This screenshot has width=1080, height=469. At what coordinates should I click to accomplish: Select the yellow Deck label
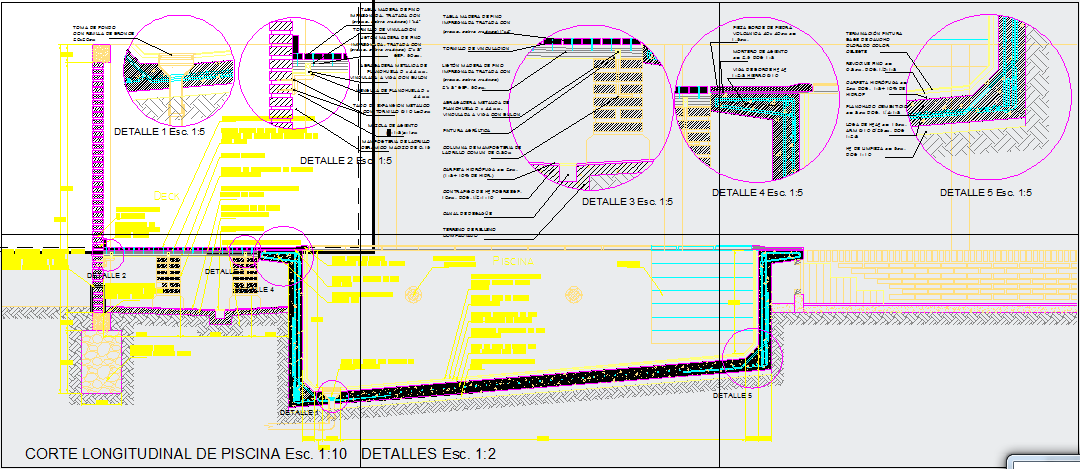pyautogui.click(x=168, y=196)
